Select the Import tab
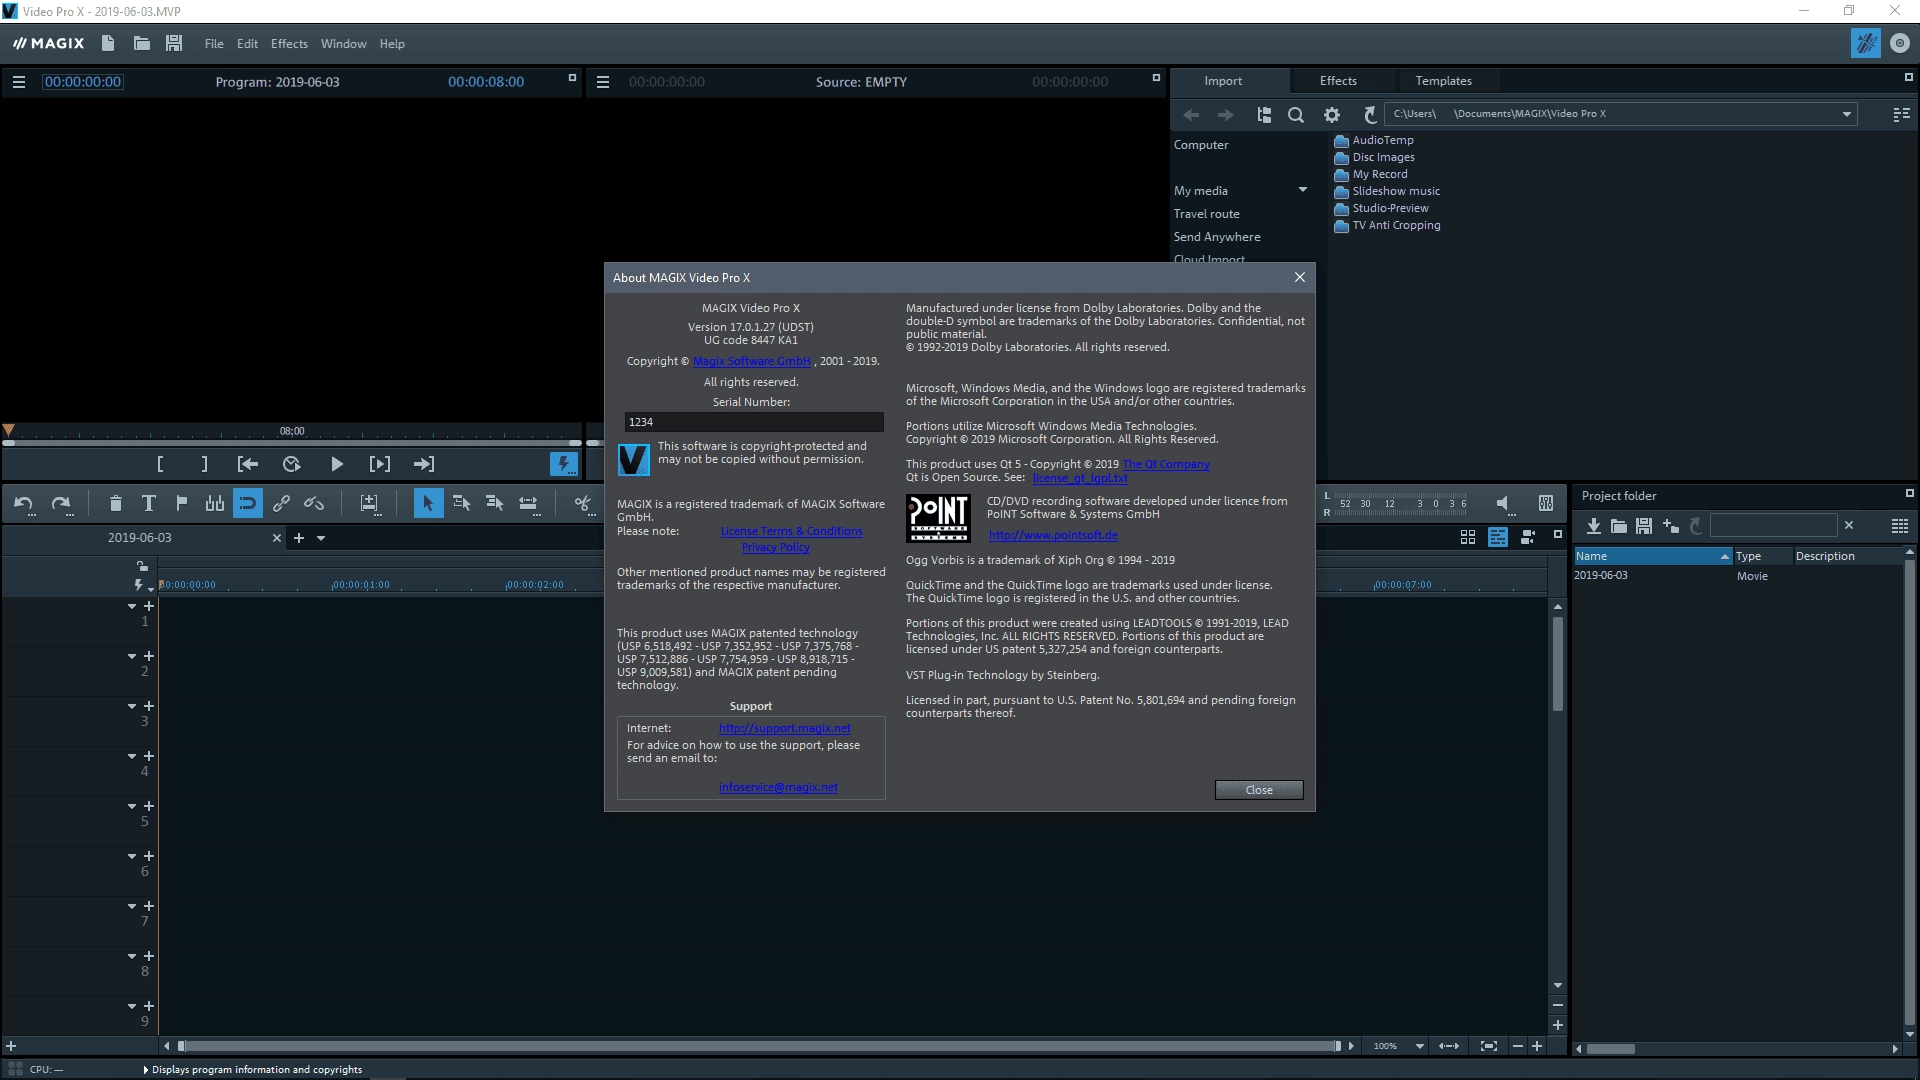This screenshot has height=1080, width=1920. [x=1223, y=81]
